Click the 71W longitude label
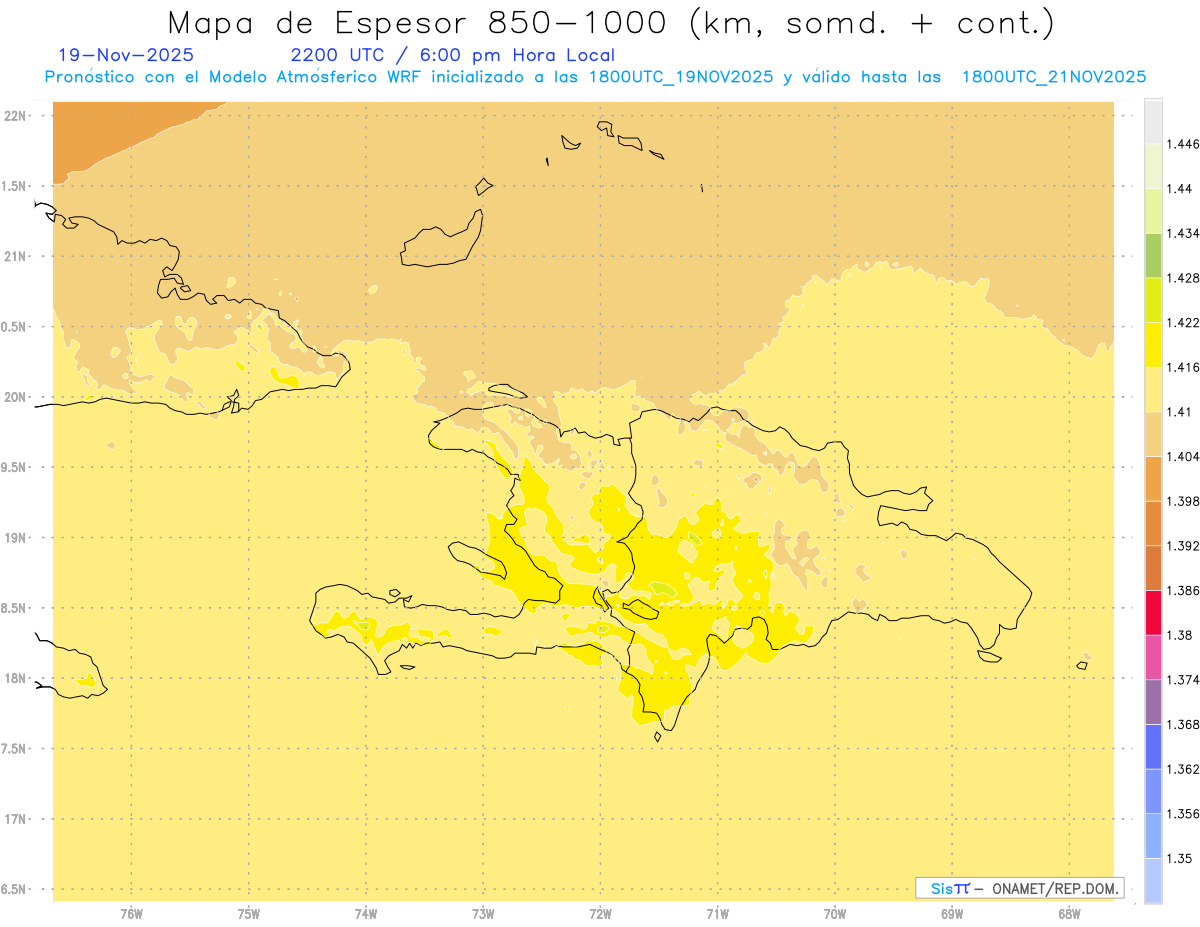The width and height of the screenshot is (1200, 927). (x=717, y=914)
